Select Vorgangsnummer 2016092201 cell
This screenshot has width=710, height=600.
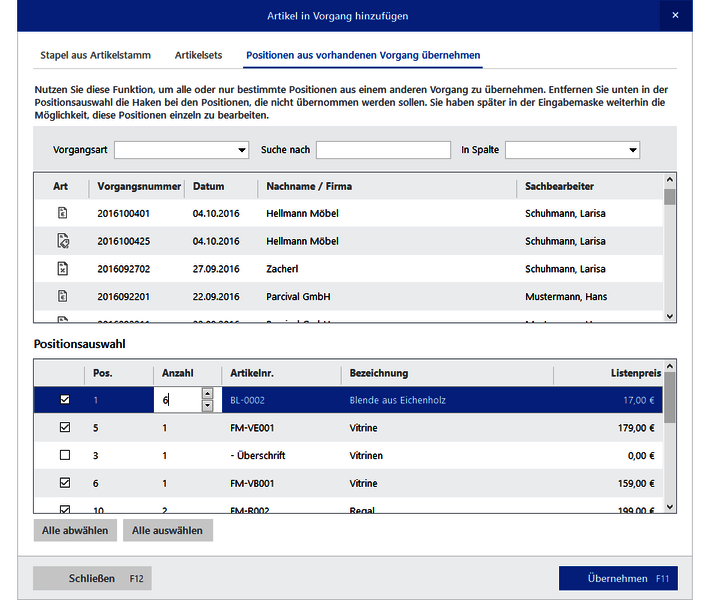pos(124,297)
